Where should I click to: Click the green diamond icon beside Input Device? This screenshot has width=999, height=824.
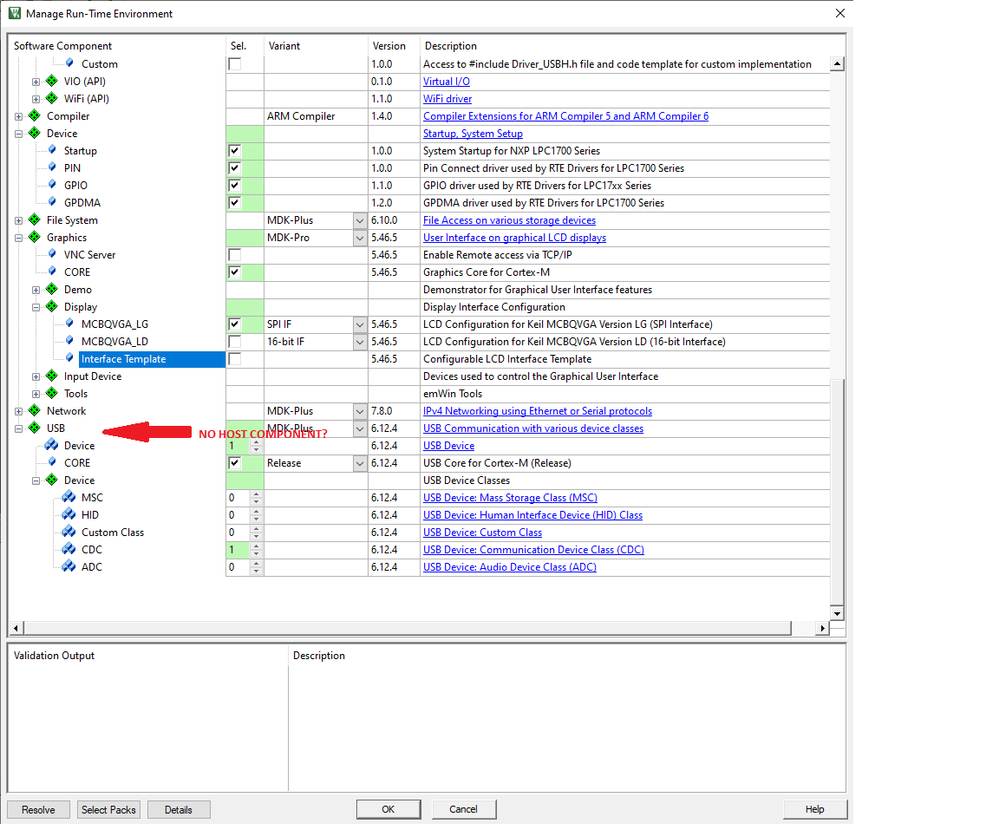click(52, 376)
